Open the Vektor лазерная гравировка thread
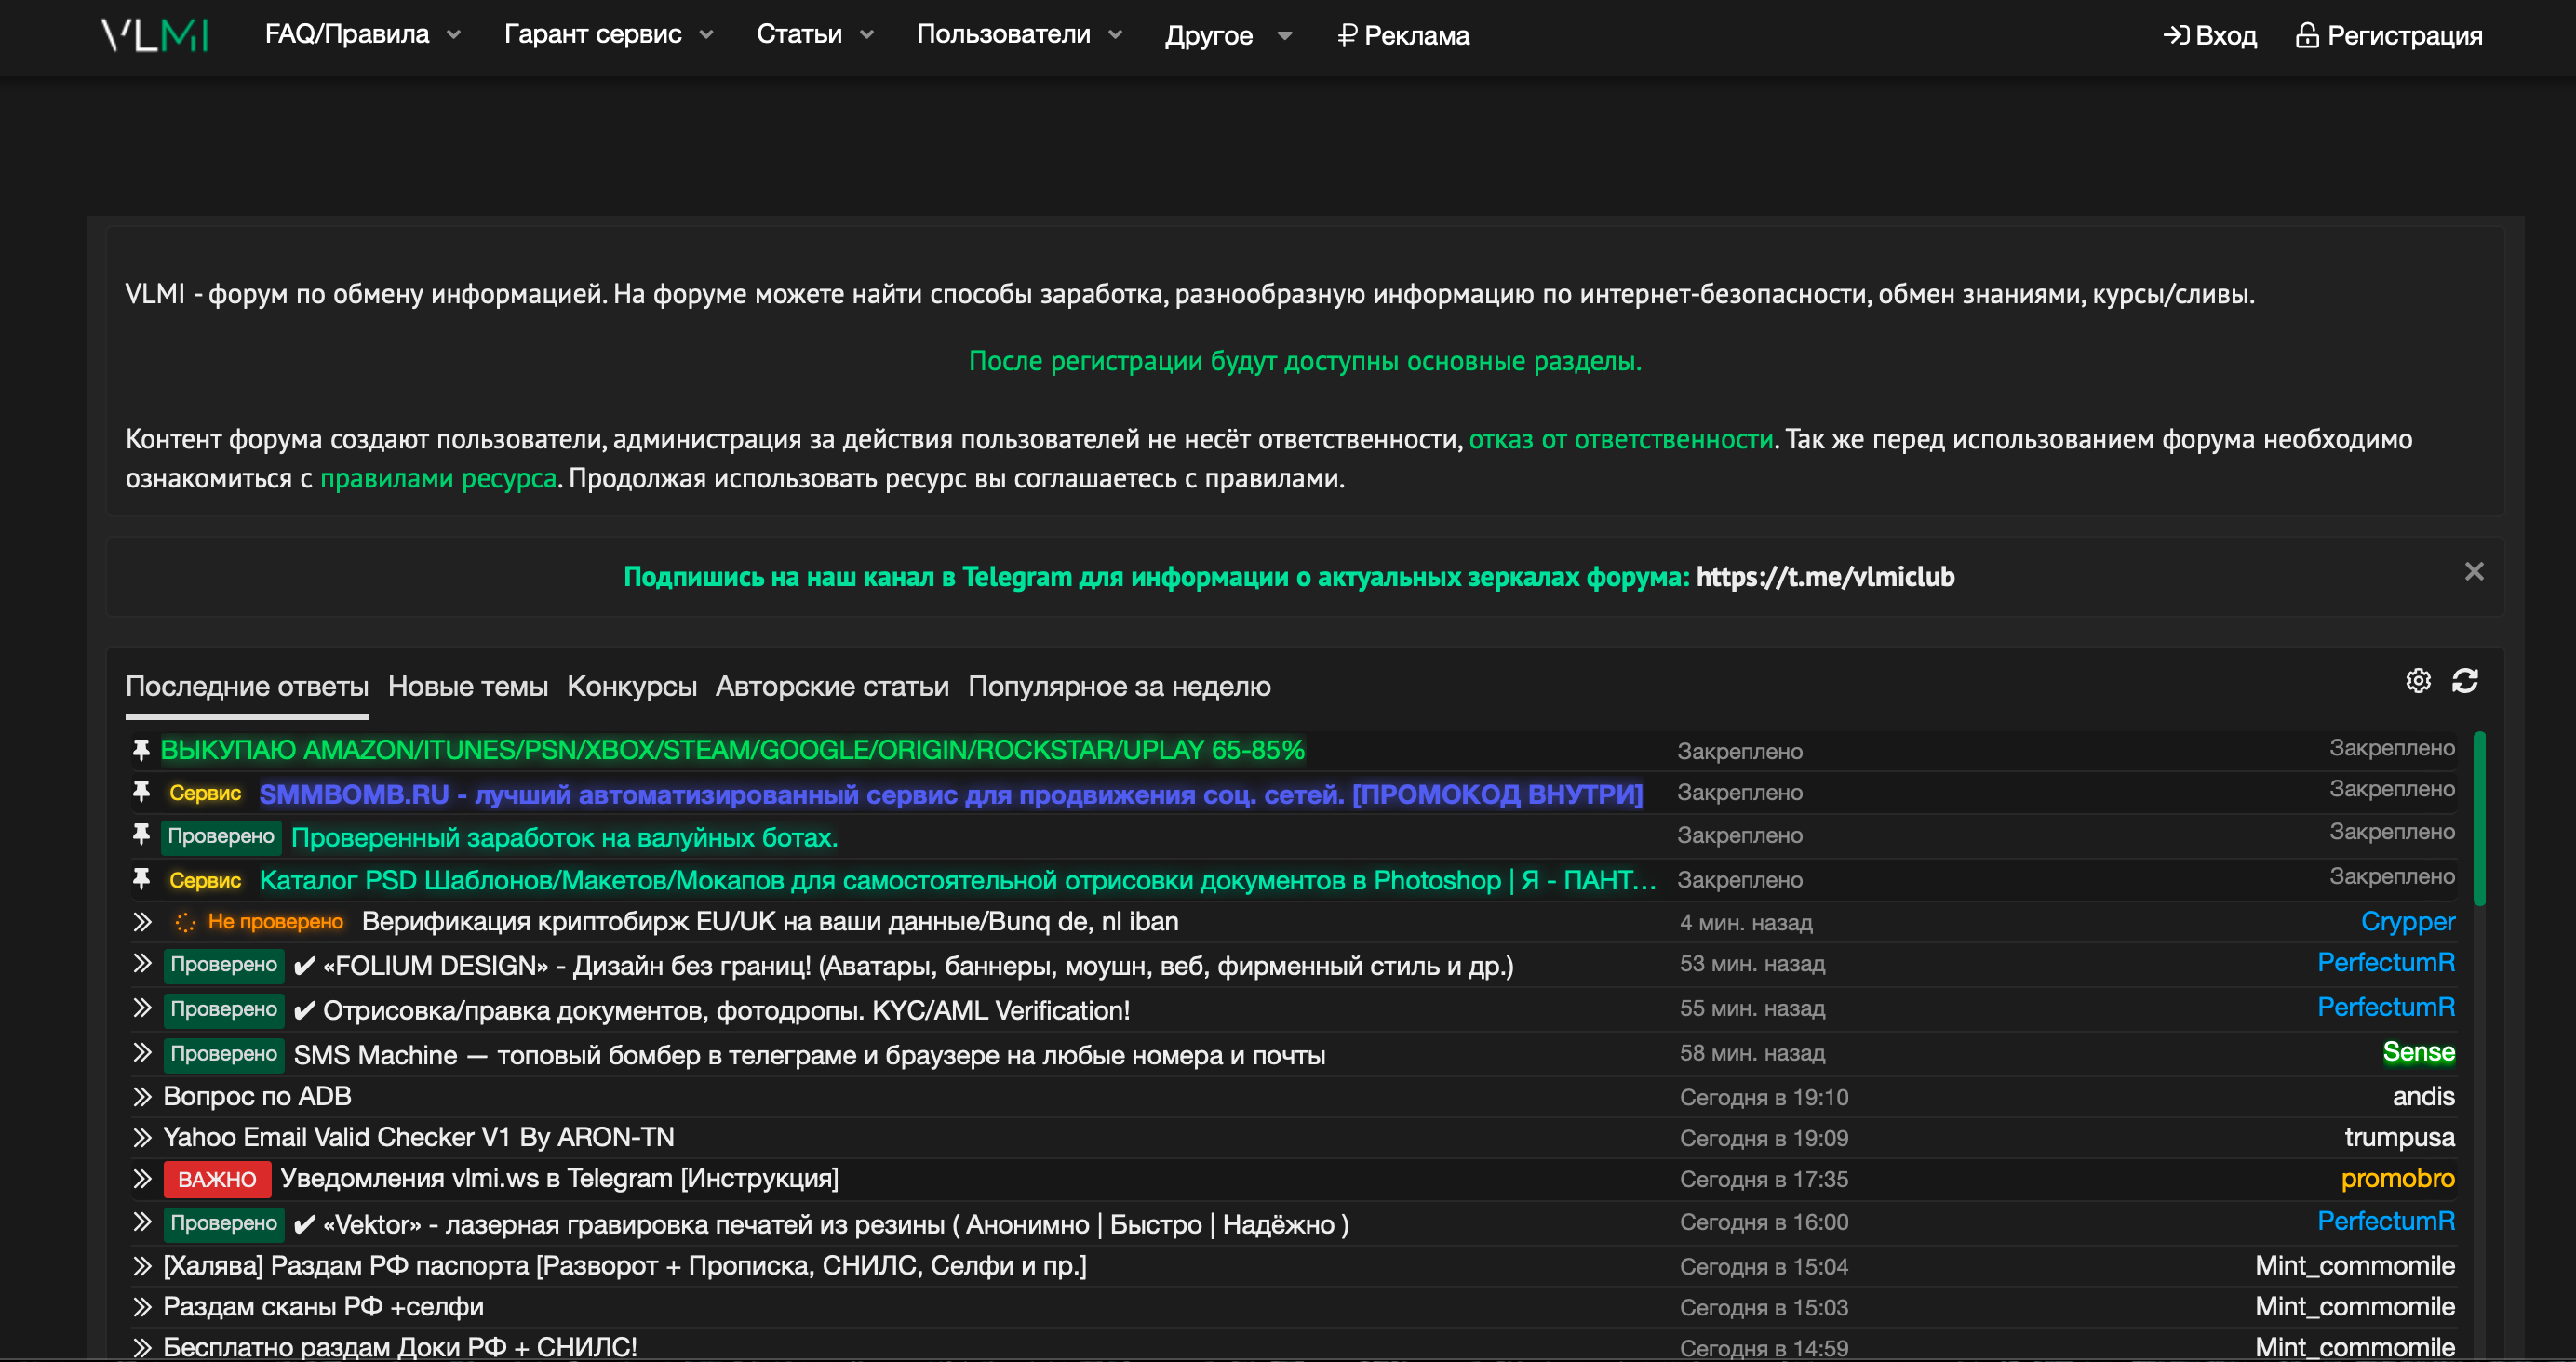 822,1224
